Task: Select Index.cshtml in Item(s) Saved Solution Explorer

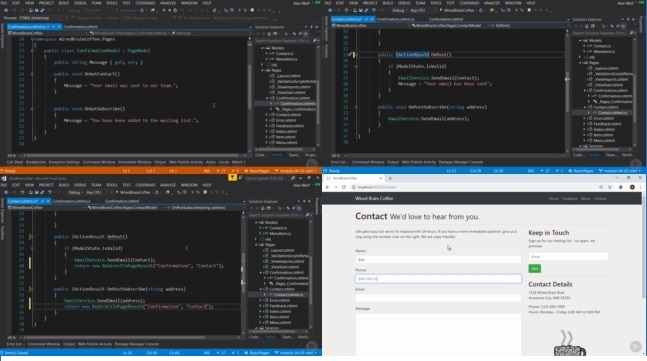Action: [x=280, y=311]
